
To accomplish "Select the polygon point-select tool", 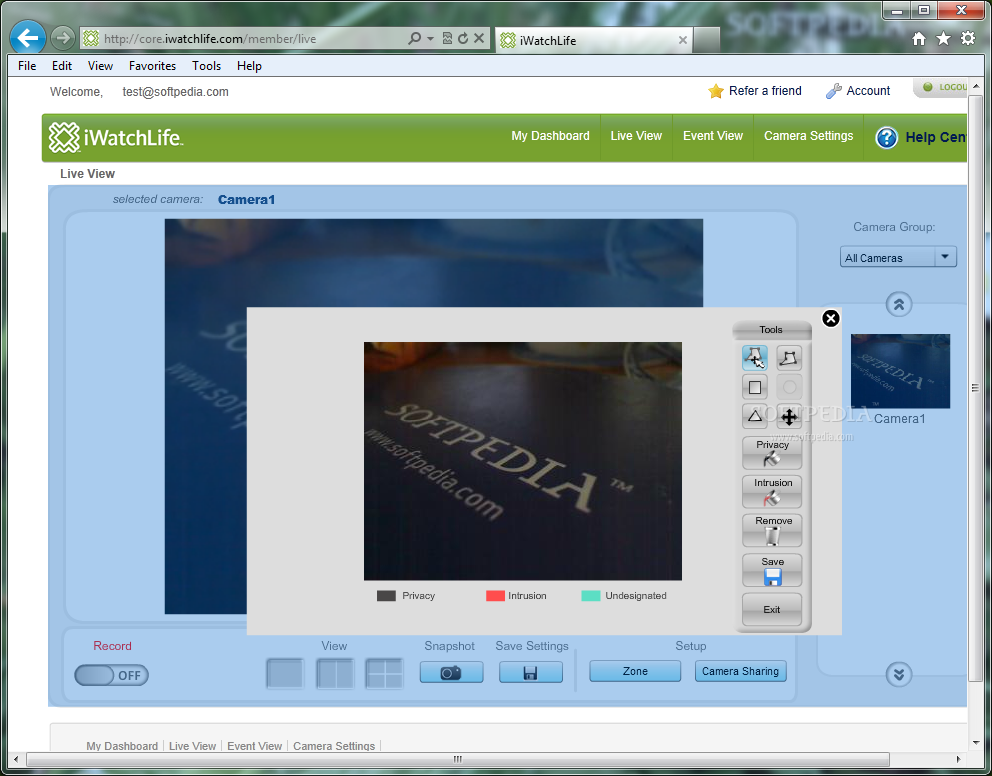I will (x=755, y=358).
